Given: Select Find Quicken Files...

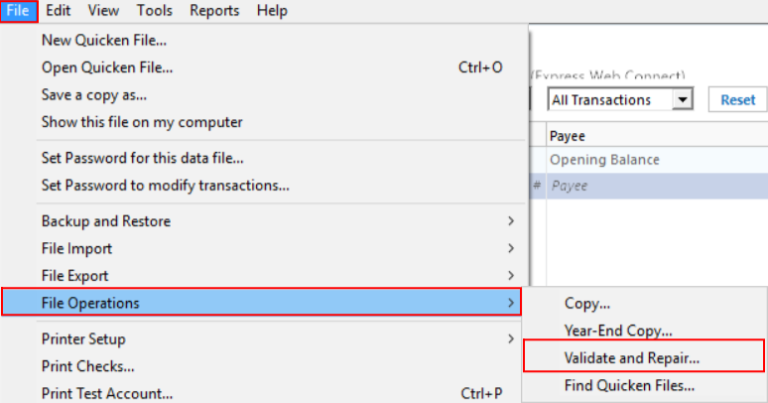Looking at the screenshot, I should (645, 386).
